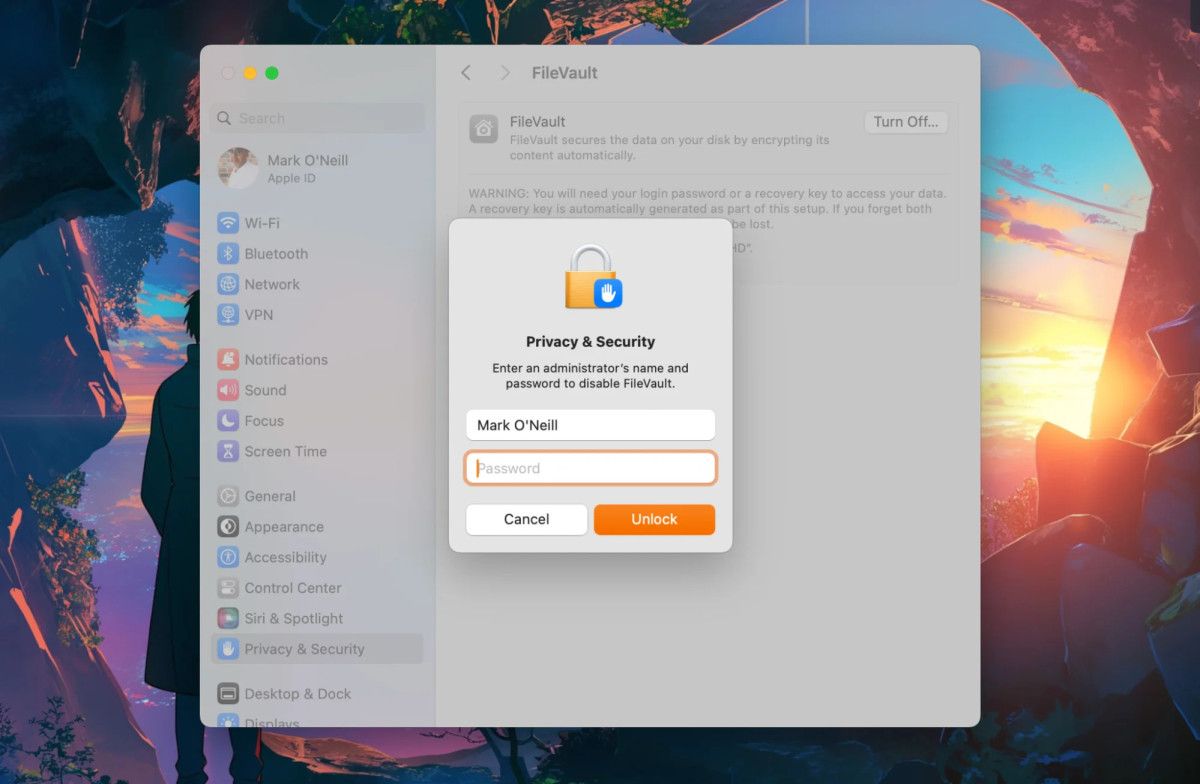
Task: Click the Turn Off FileVault button
Action: click(x=905, y=122)
